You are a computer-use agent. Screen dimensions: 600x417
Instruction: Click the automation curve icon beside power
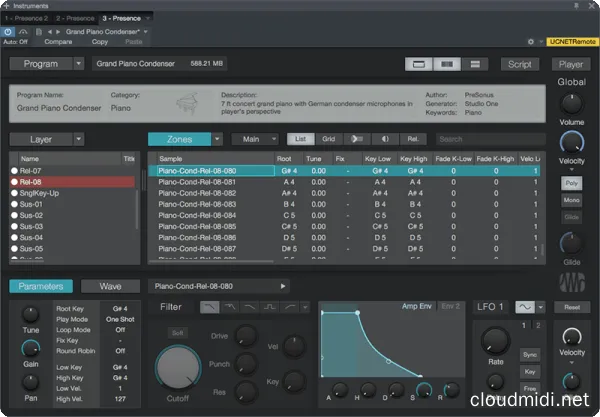click(23, 32)
